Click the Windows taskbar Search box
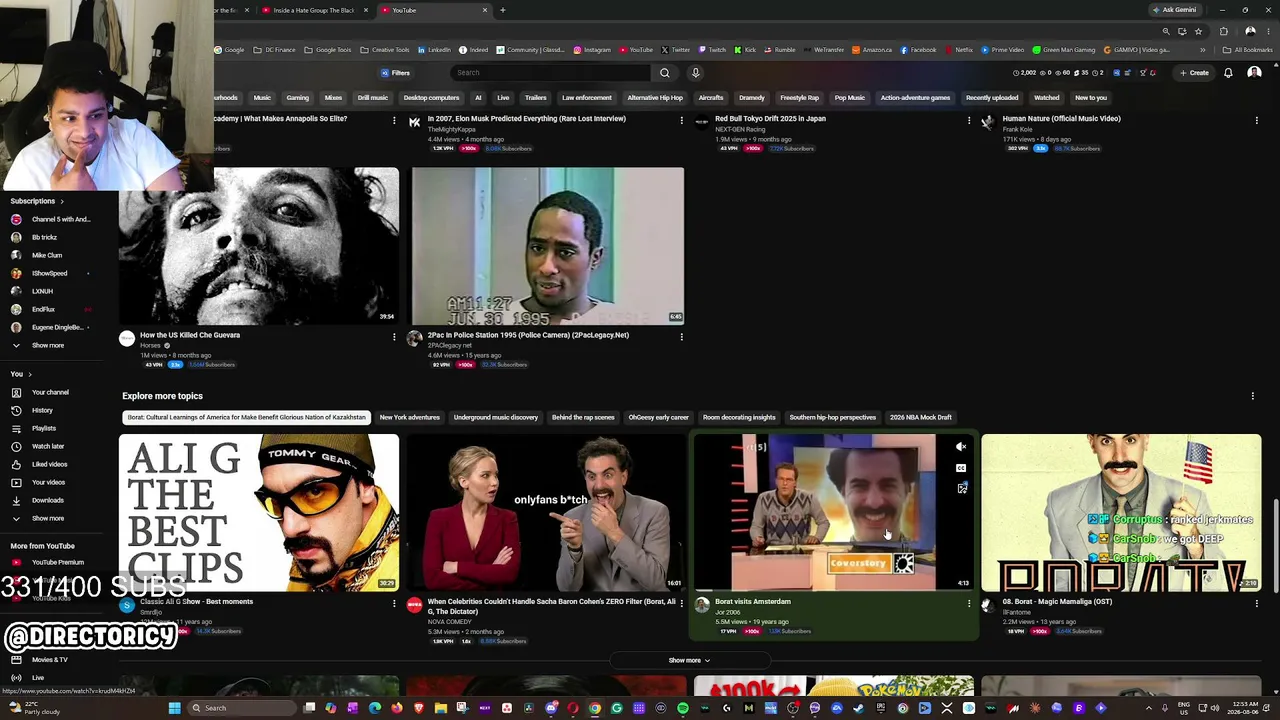The width and height of the screenshot is (1280, 720). [x=240, y=708]
